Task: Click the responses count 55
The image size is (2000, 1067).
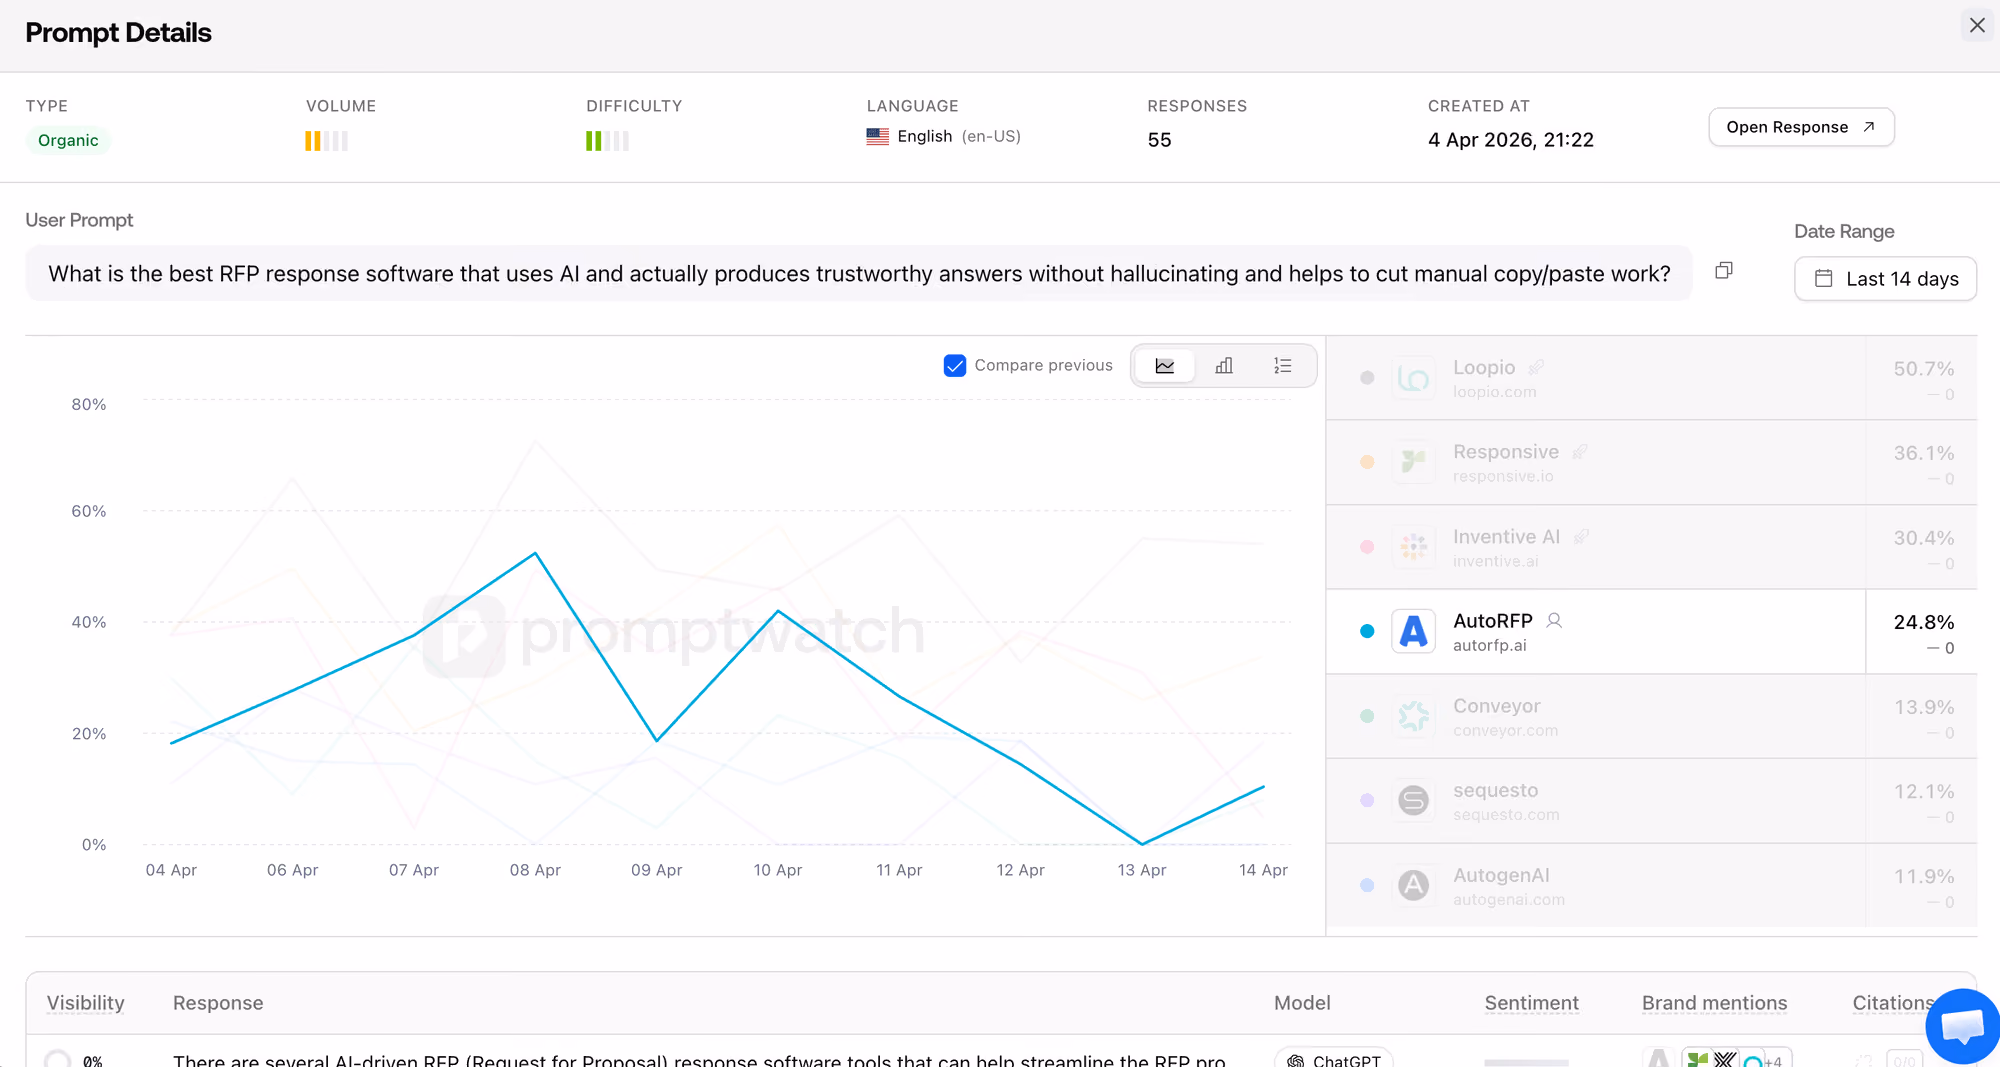Action: (x=1159, y=141)
